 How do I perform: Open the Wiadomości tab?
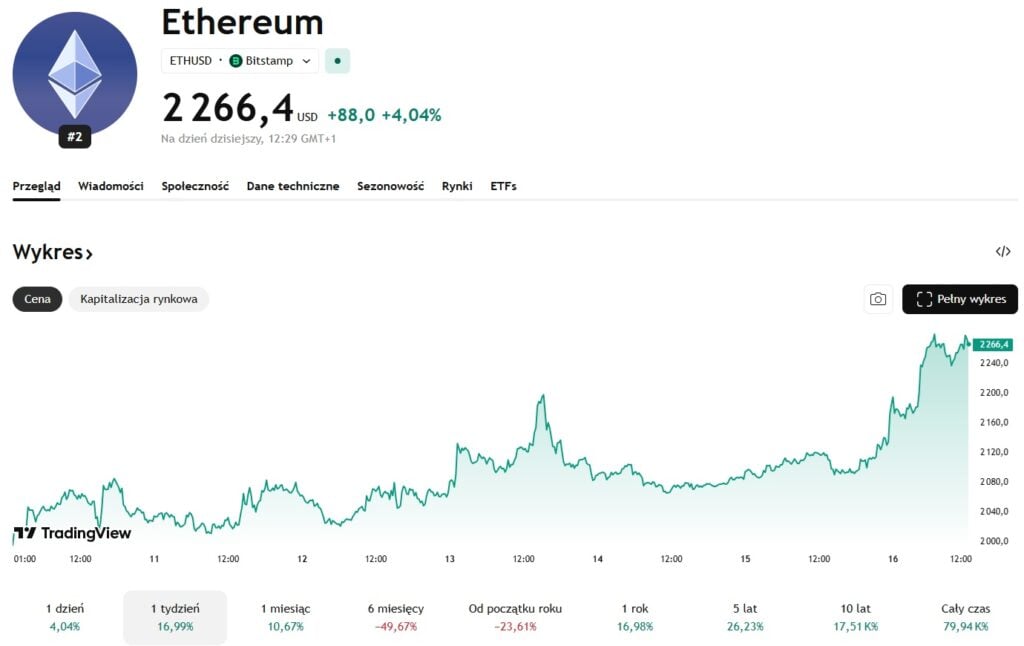[x=111, y=186]
